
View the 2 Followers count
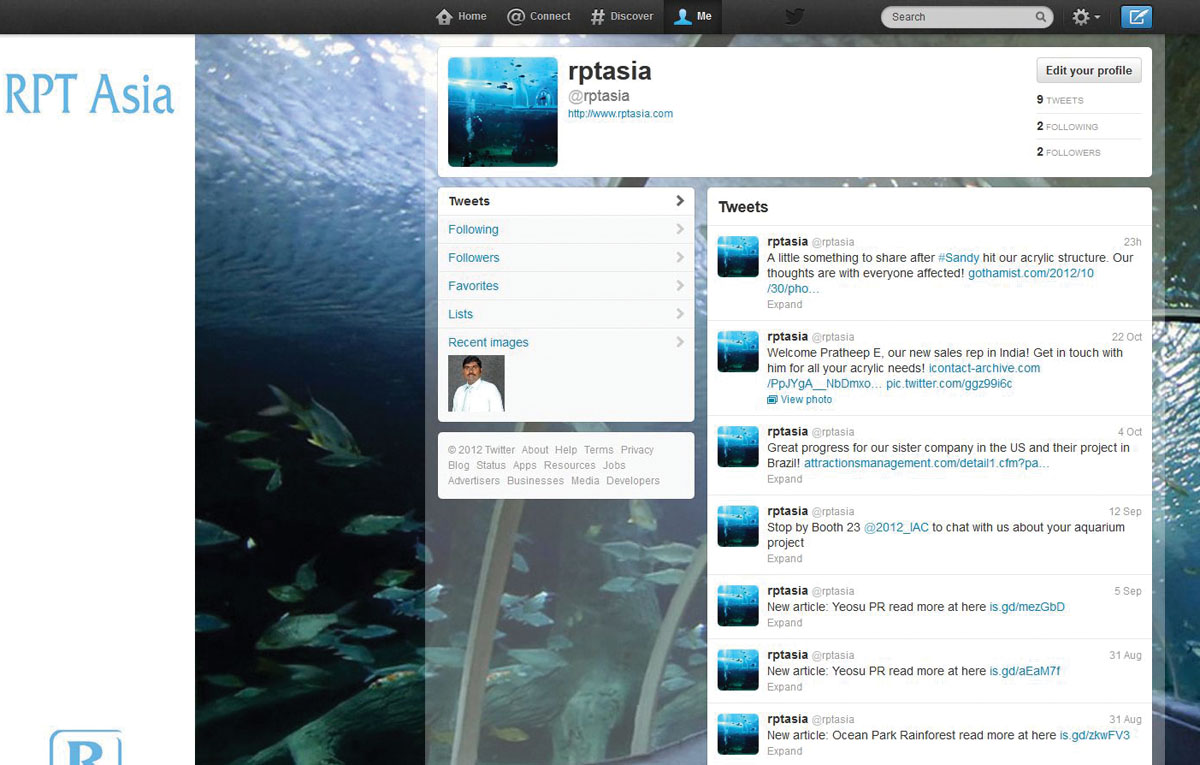(1069, 152)
